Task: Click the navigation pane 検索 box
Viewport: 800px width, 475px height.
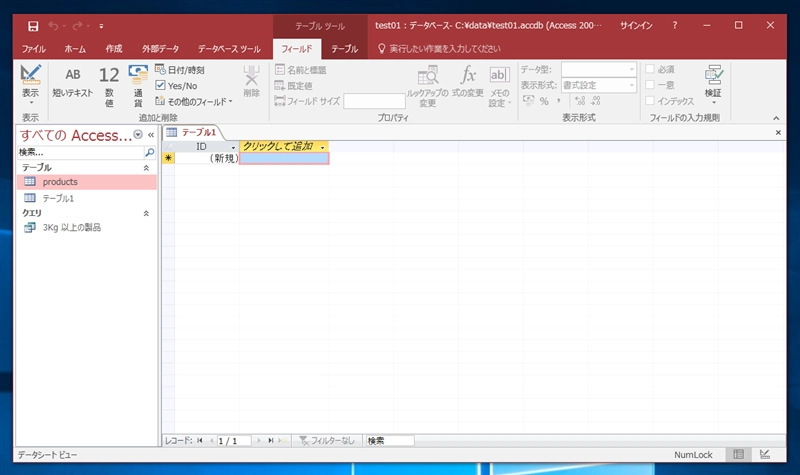Action: tap(81, 152)
